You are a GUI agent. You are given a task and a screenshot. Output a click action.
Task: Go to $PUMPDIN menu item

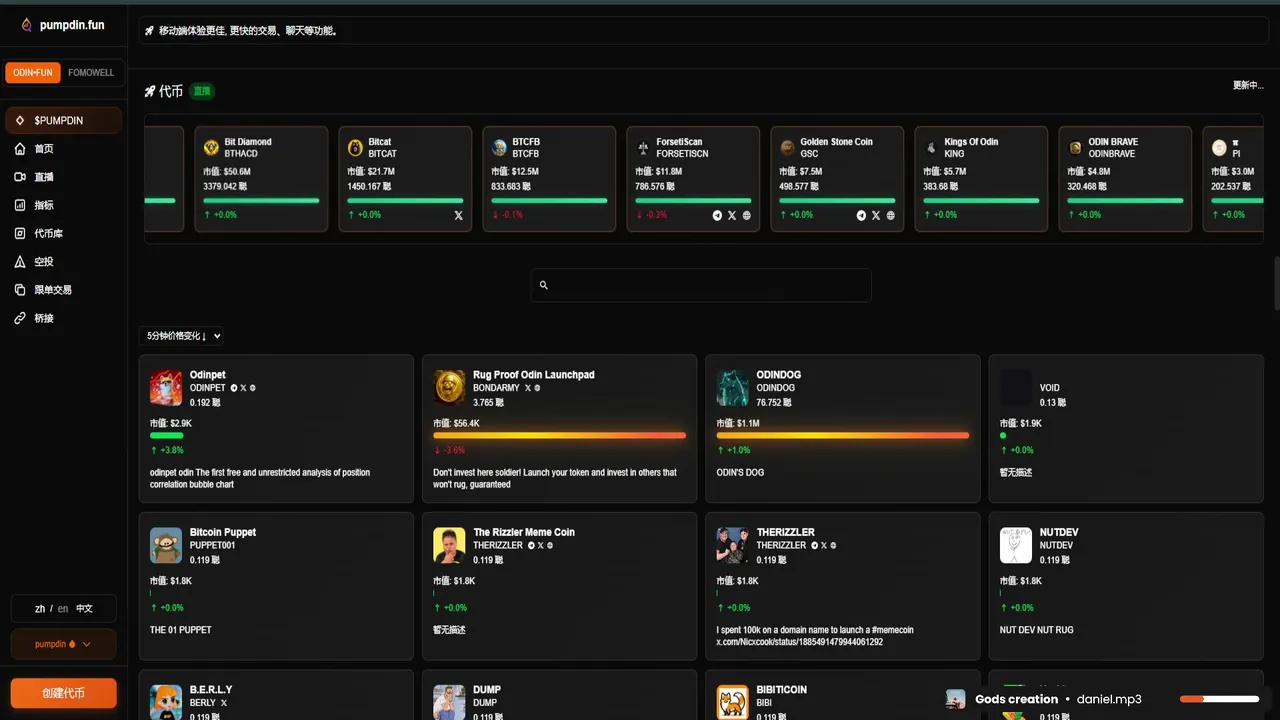tap(63, 120)
